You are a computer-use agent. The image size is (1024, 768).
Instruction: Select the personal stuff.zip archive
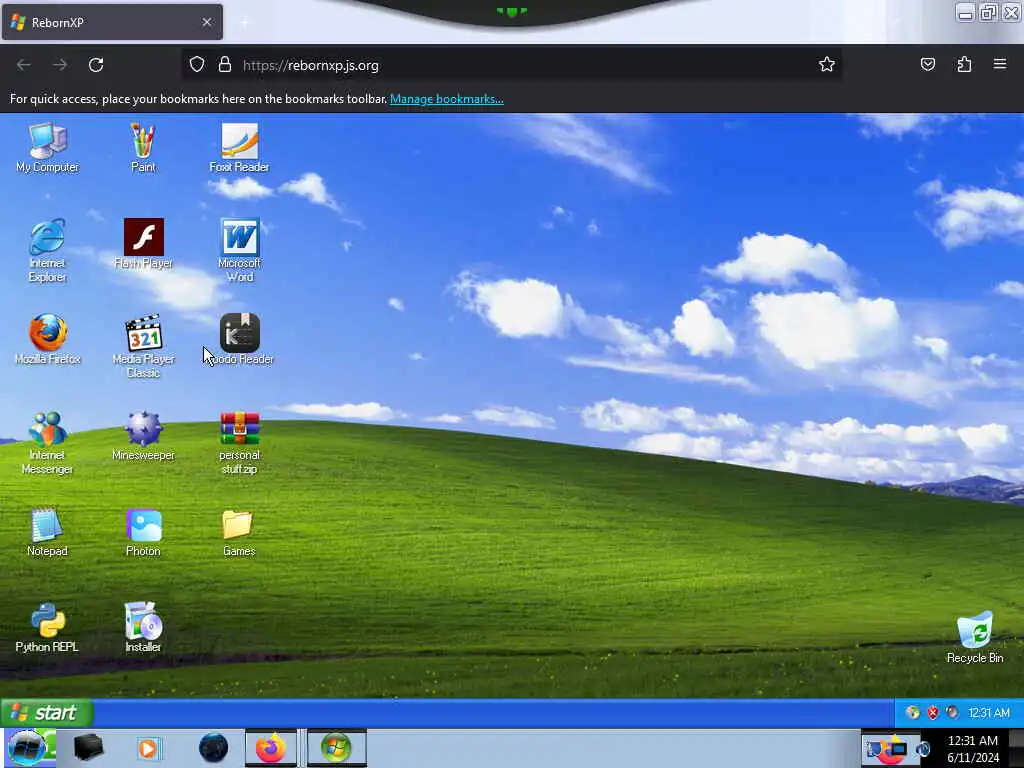(x=240, y=443)
